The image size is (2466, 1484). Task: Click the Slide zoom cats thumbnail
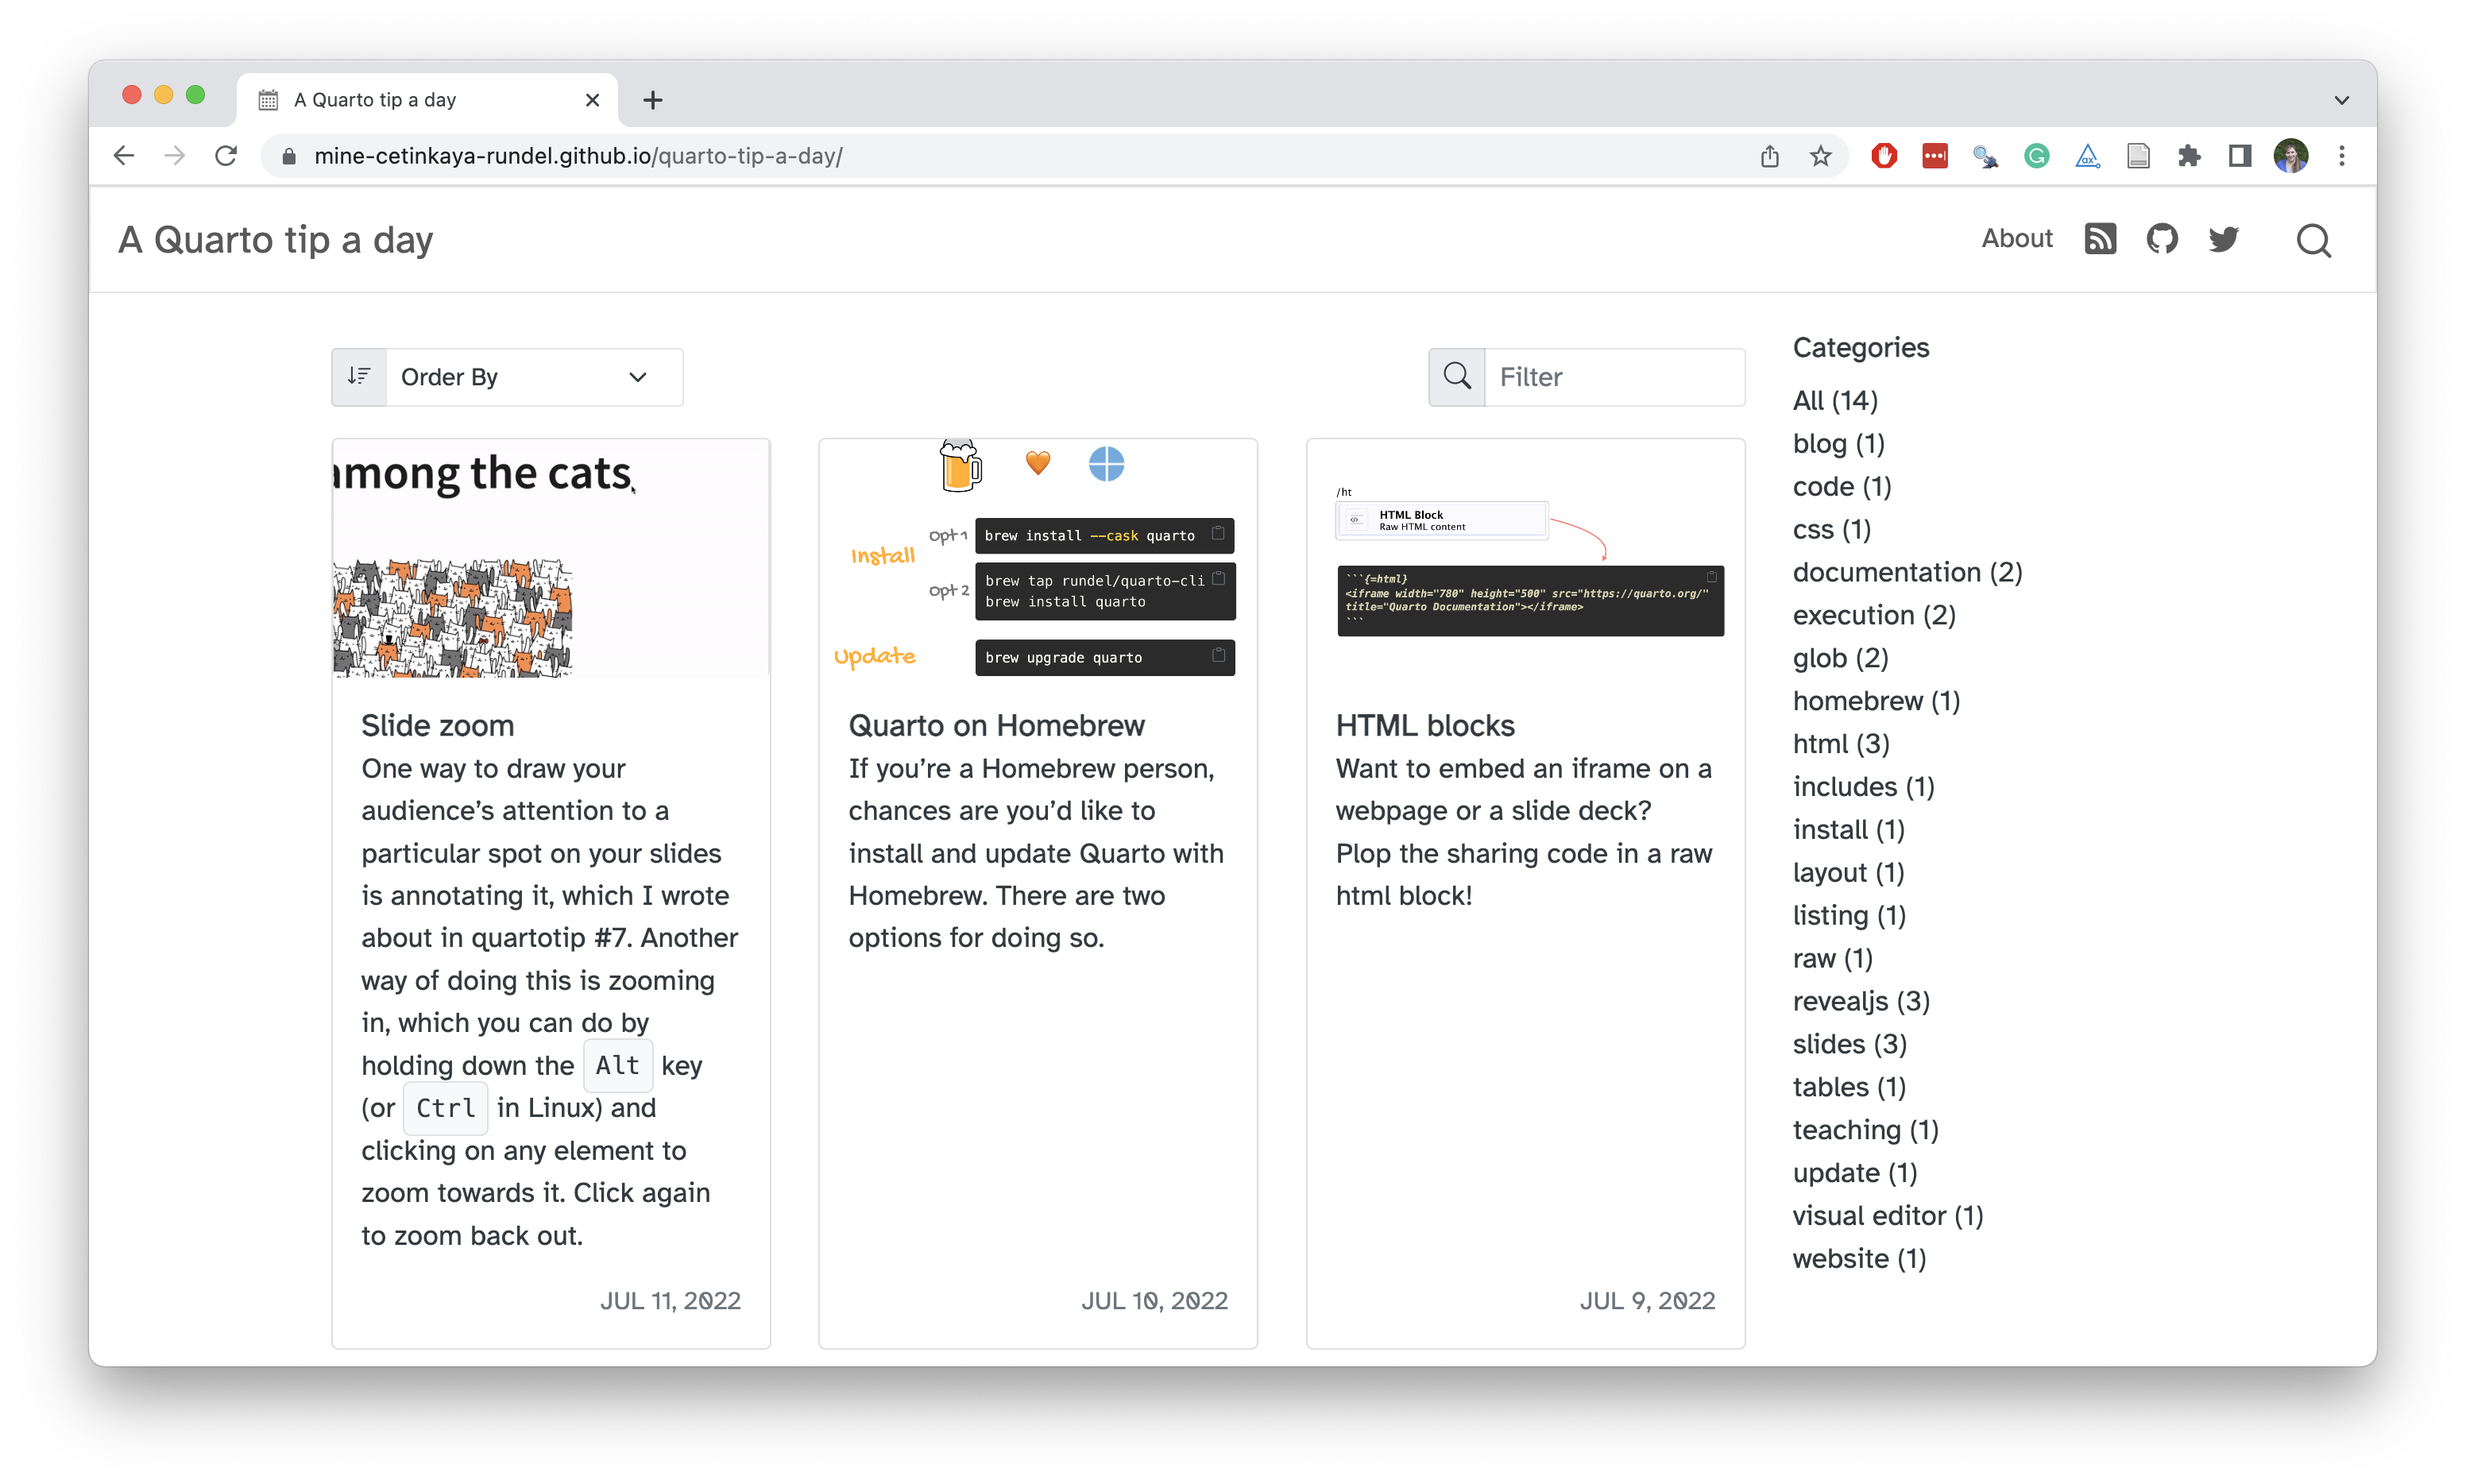click(550, 558)
